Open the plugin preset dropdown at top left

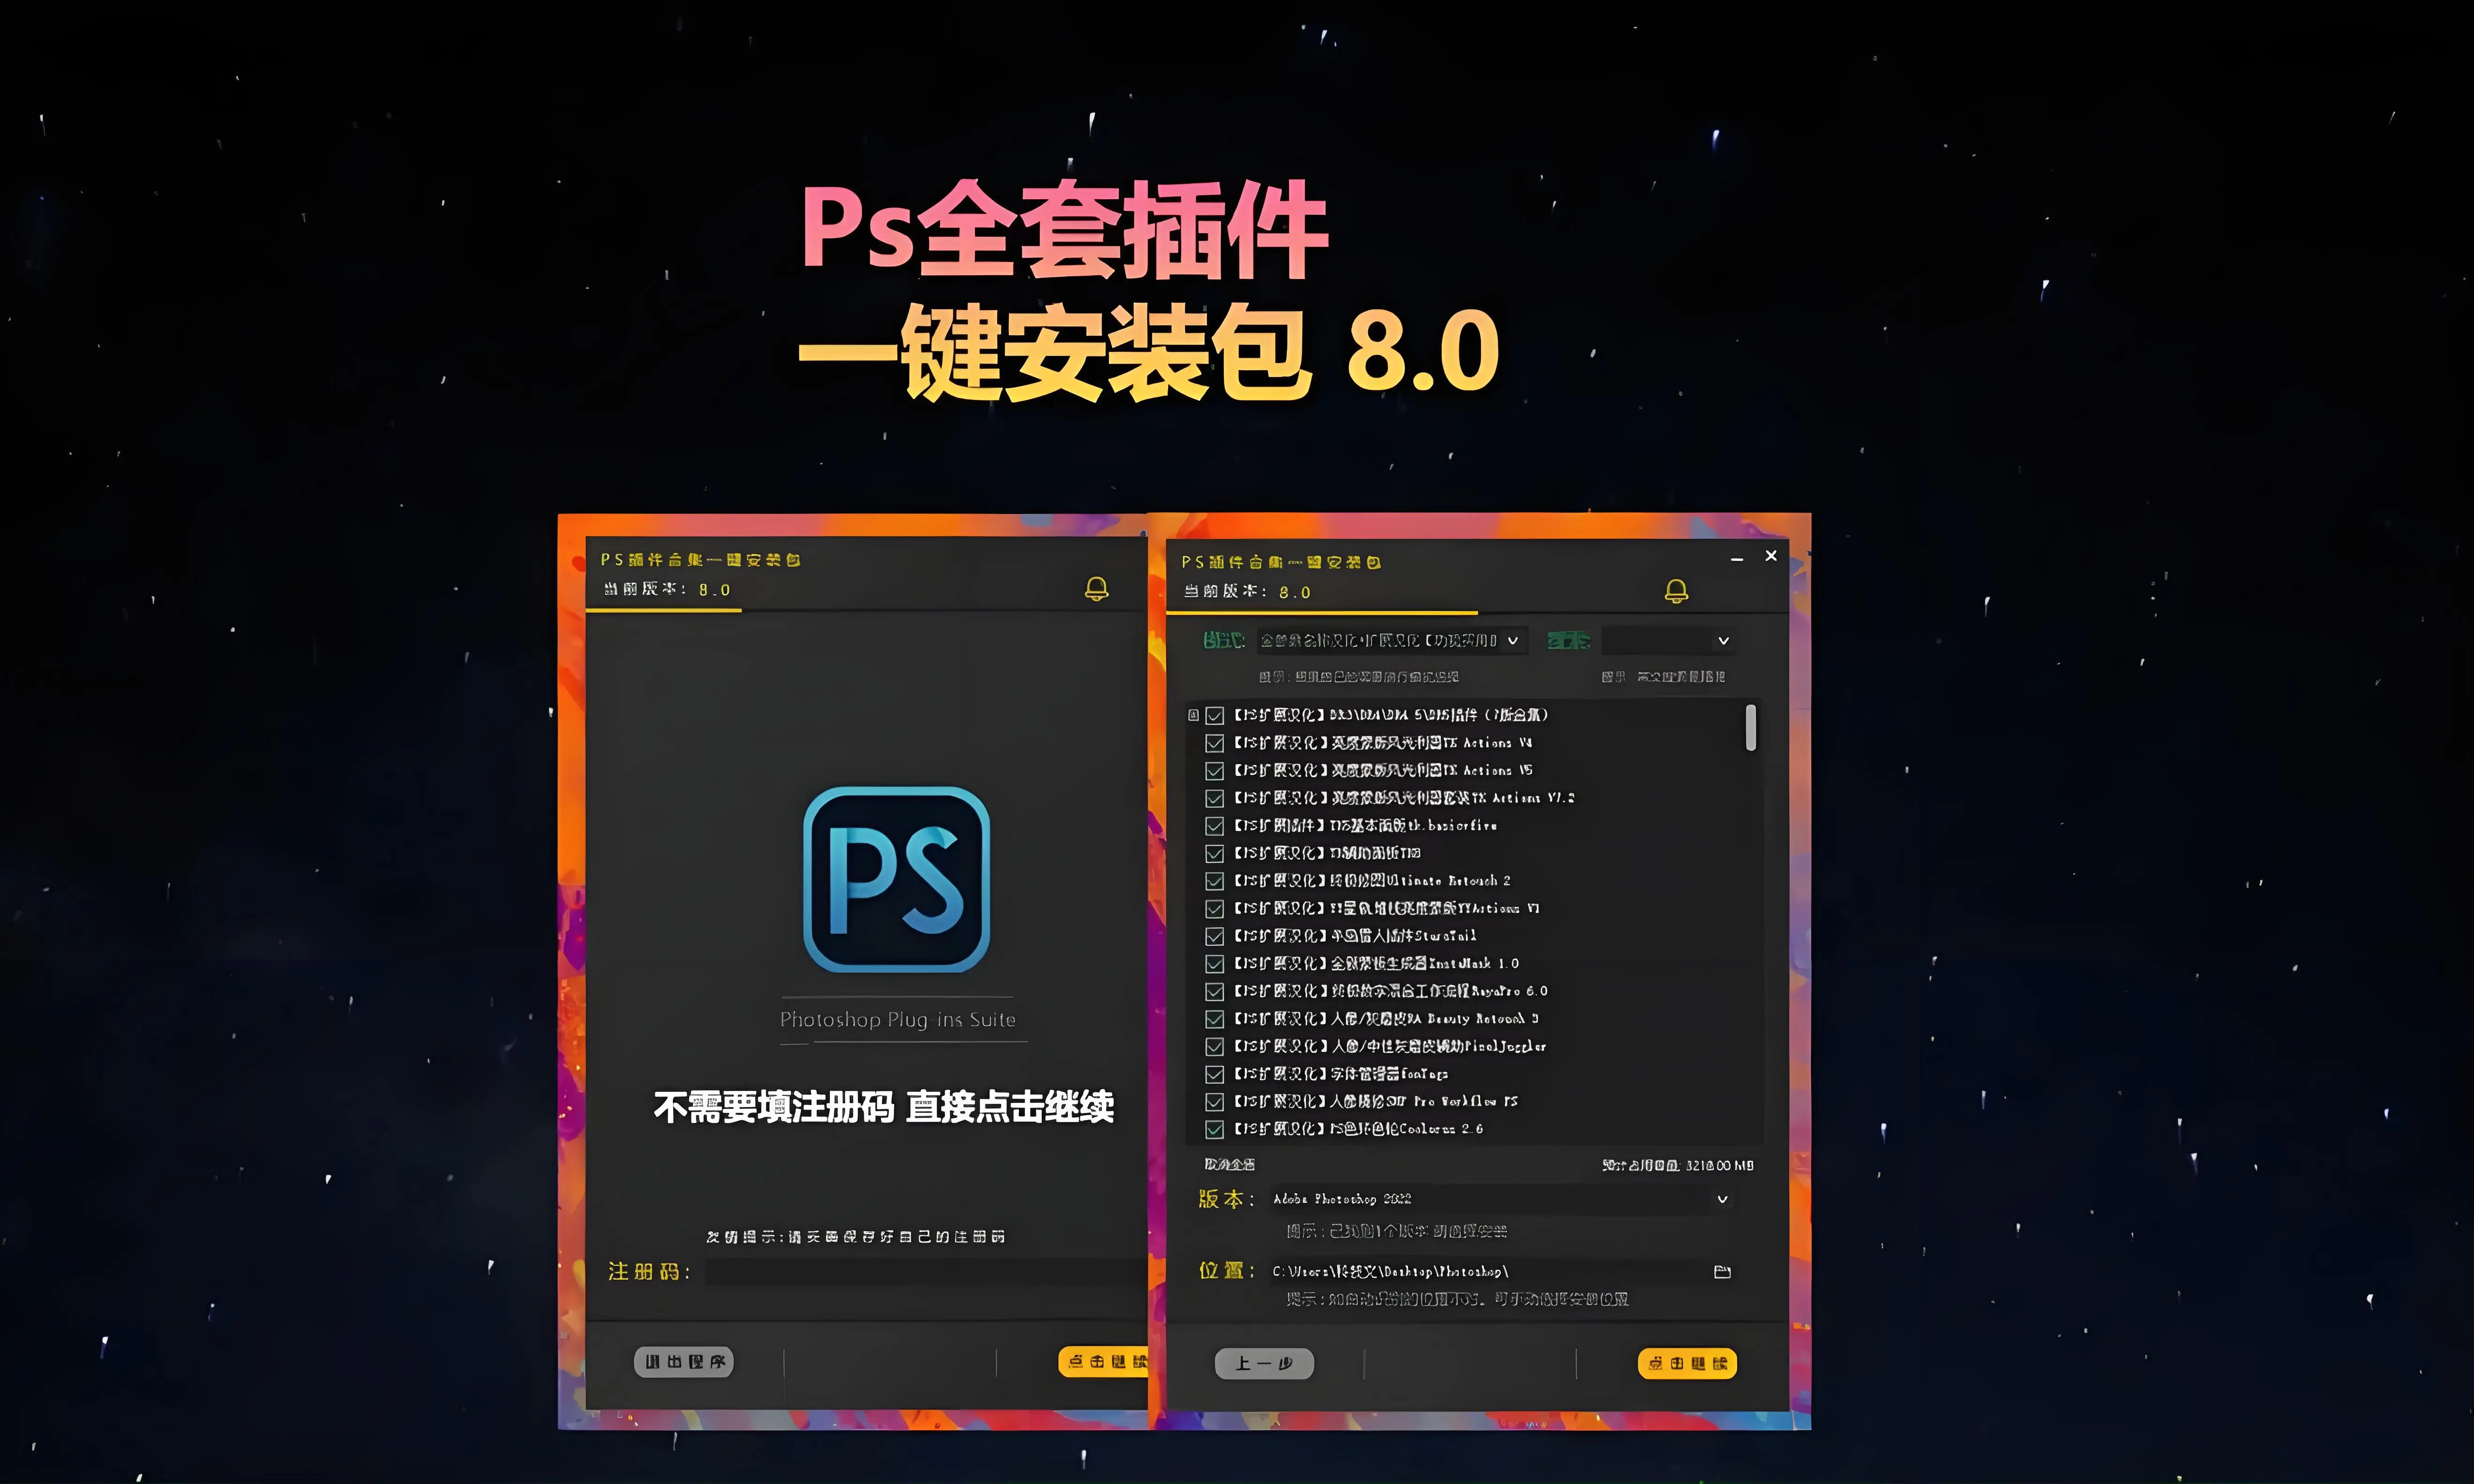pyautogui.click(x=1392, y=640)
